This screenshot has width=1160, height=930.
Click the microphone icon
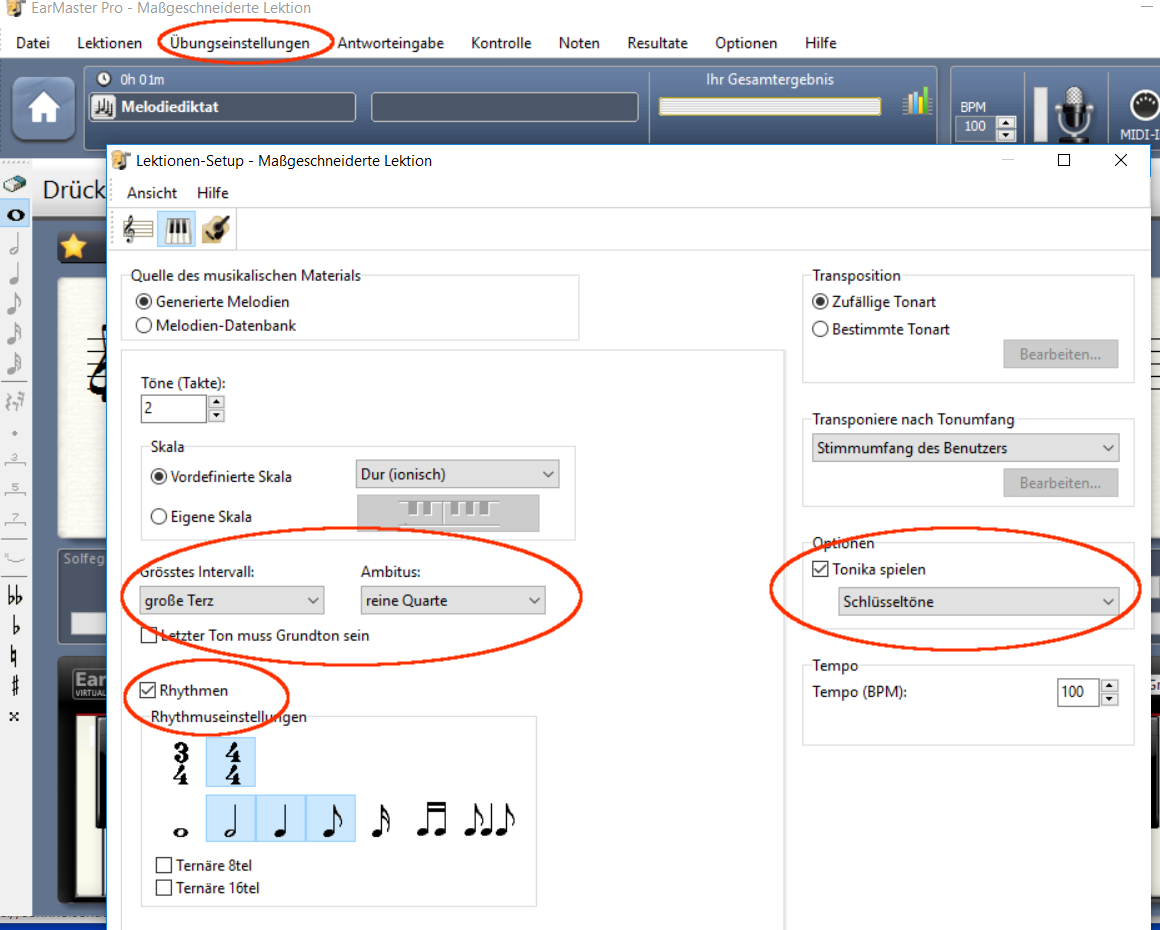1073,113
